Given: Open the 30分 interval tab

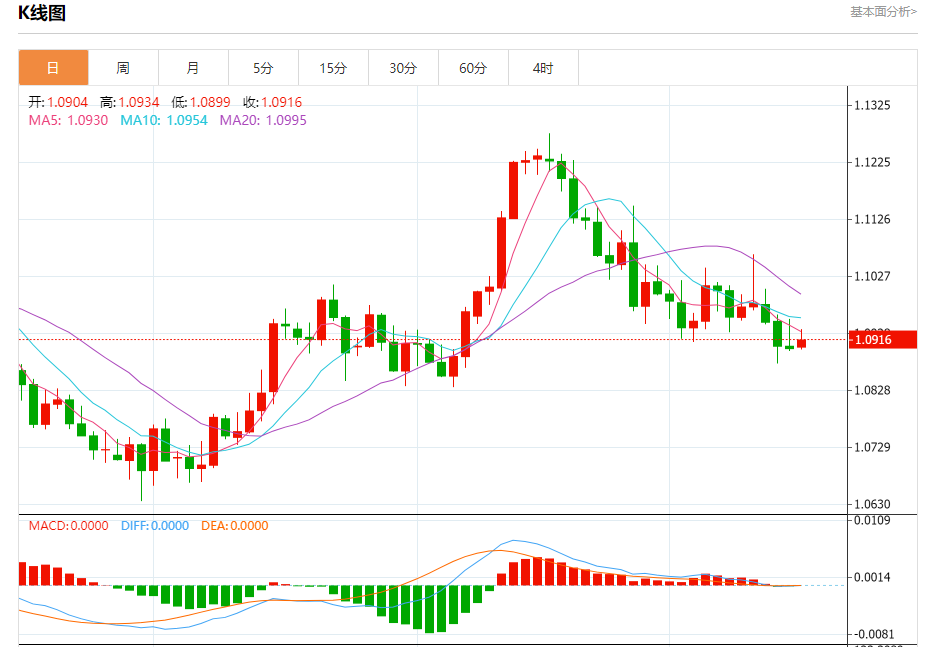Looking at the screenshot, I should [403, 68].
